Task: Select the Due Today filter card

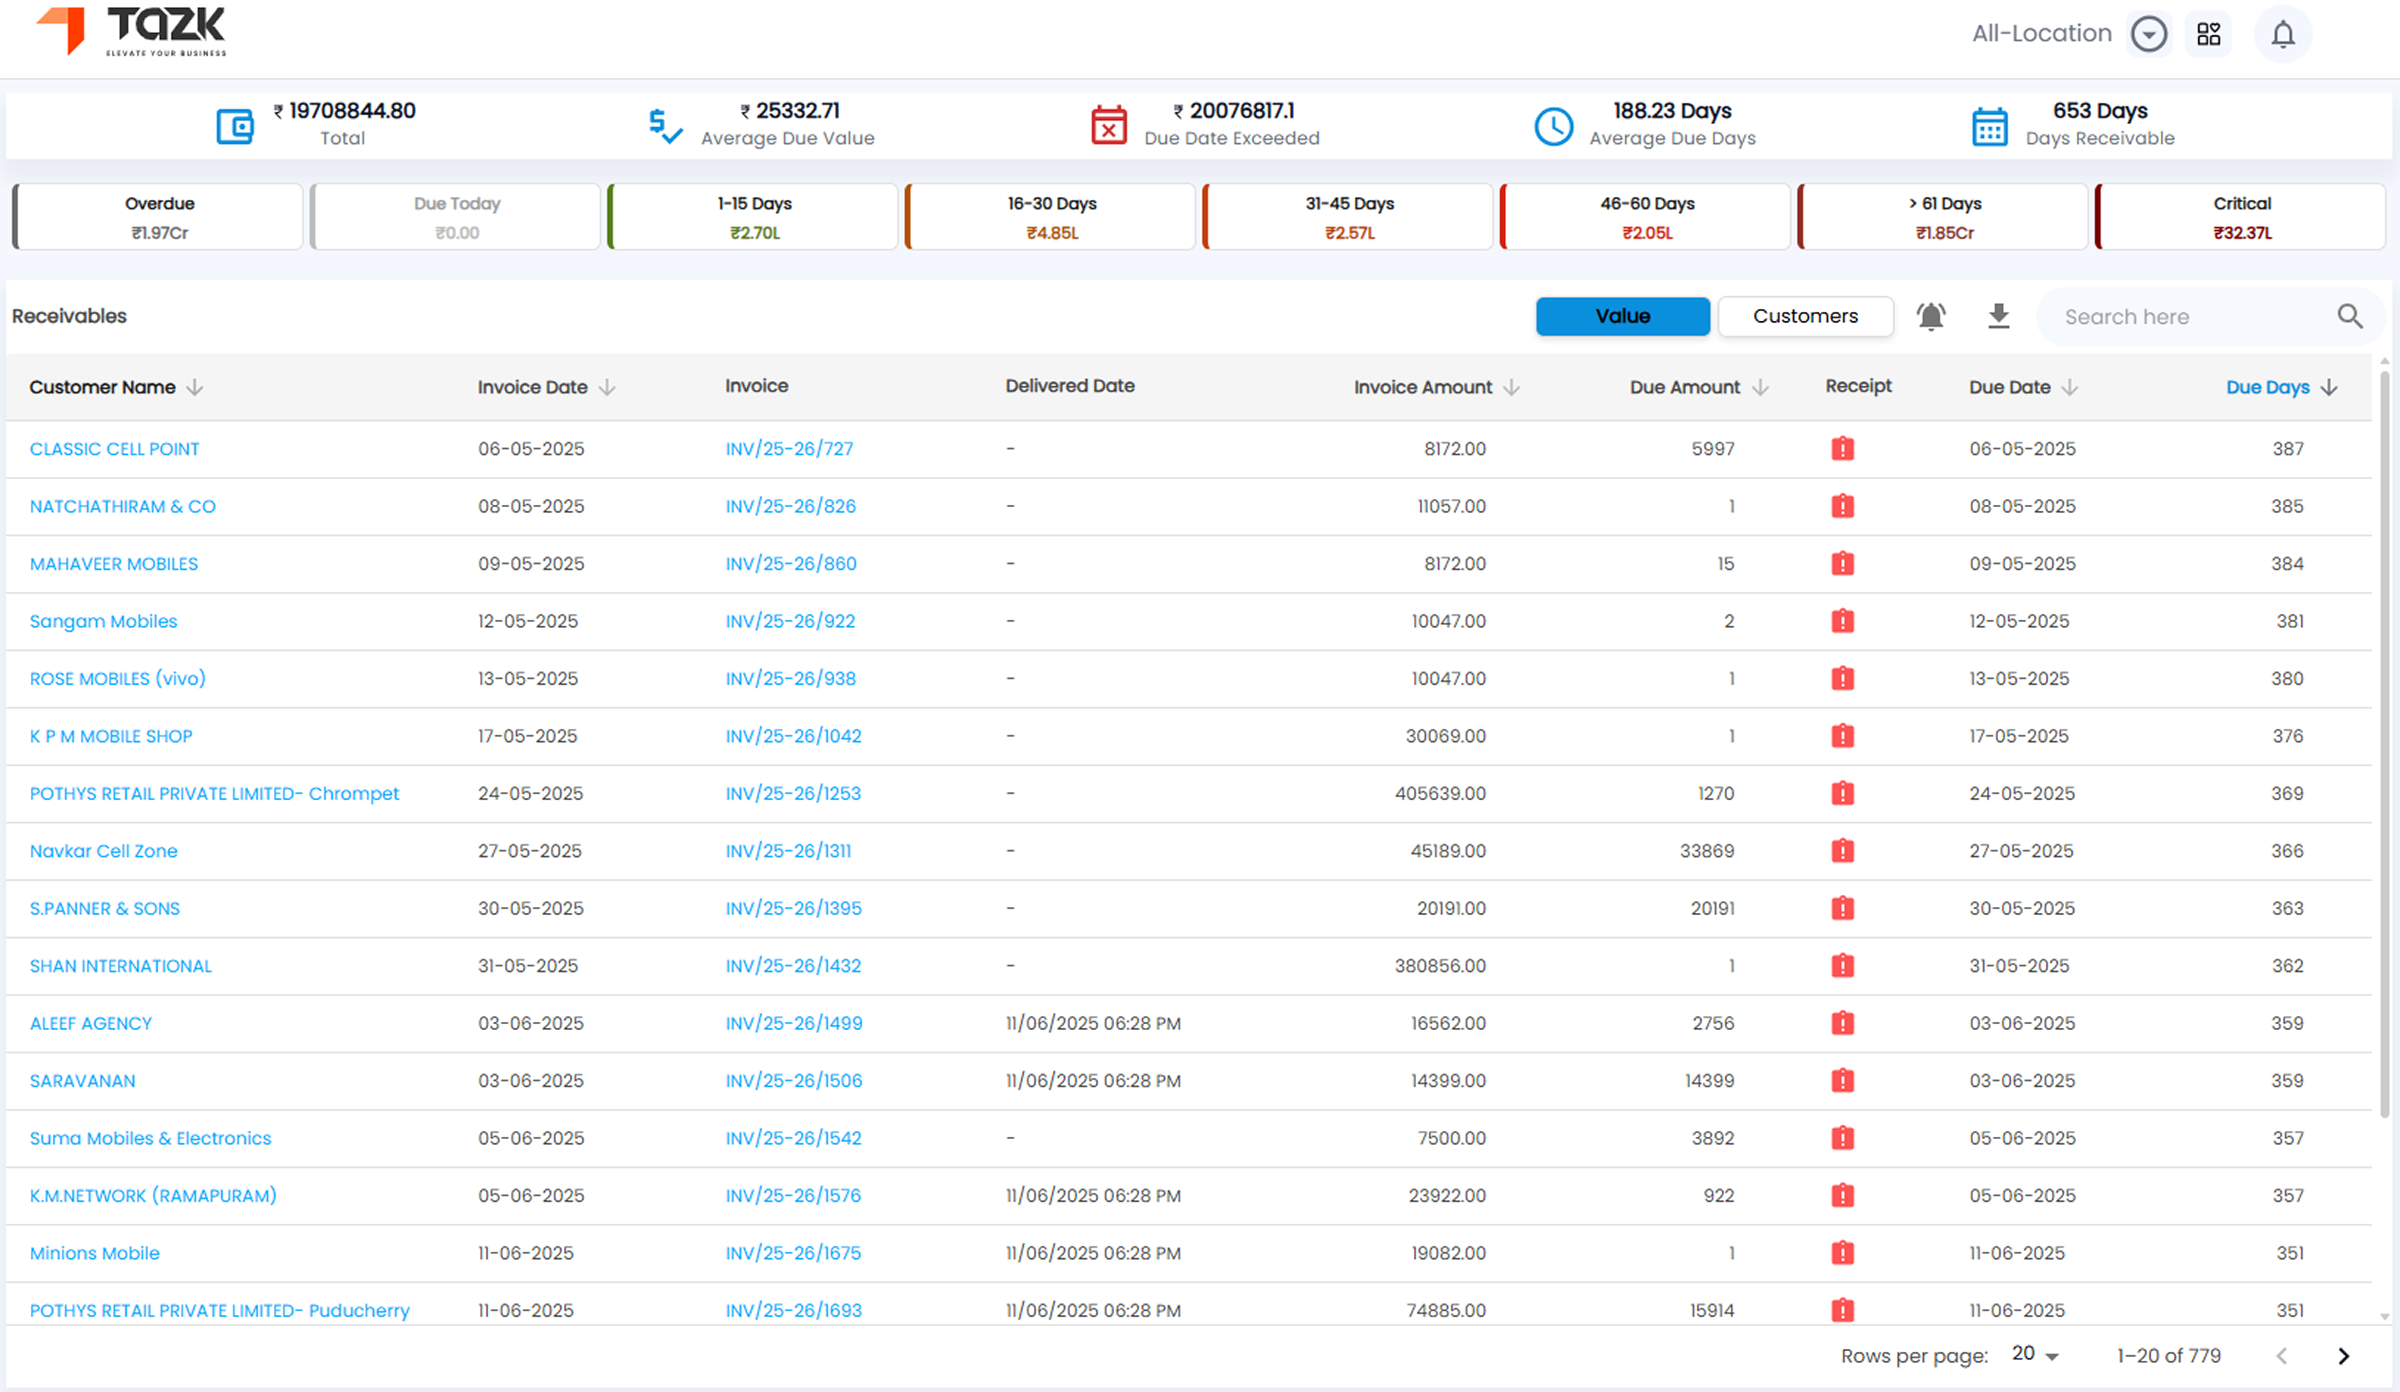Action: [x=456, y=217]
